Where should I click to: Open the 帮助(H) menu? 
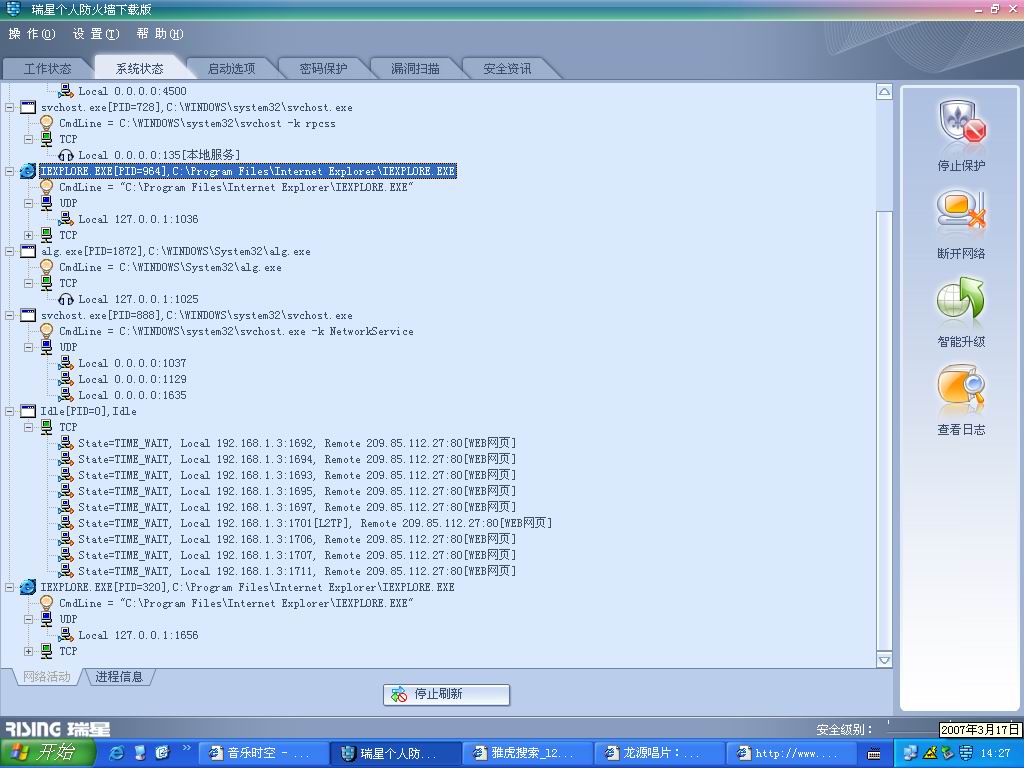tap(160, 34)
